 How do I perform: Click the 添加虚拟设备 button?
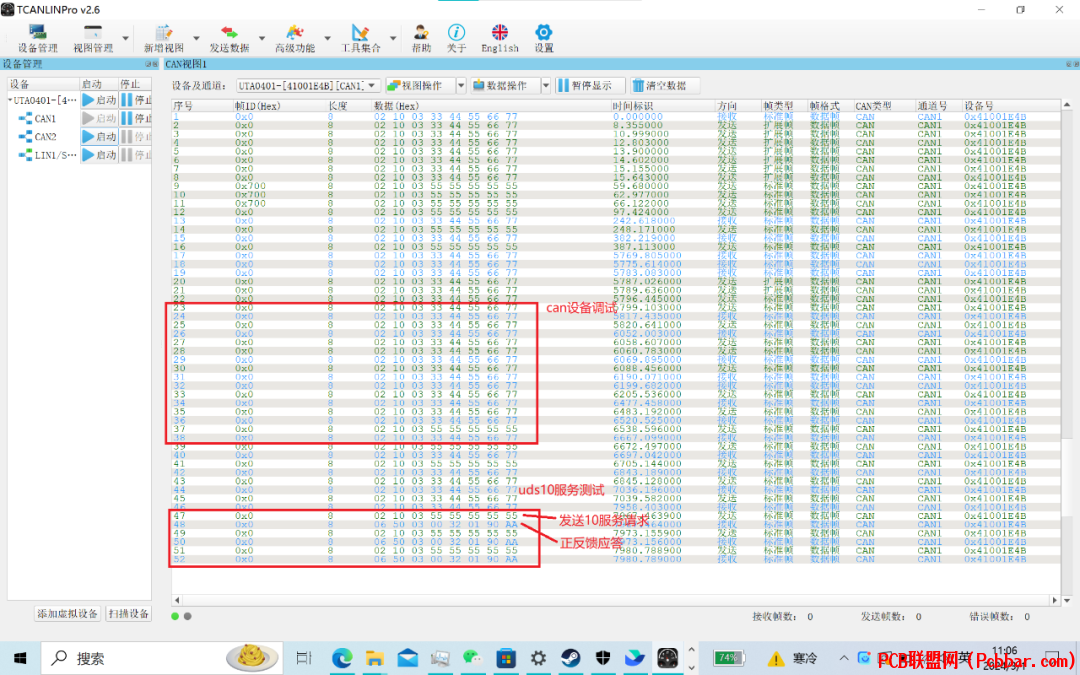68,614
